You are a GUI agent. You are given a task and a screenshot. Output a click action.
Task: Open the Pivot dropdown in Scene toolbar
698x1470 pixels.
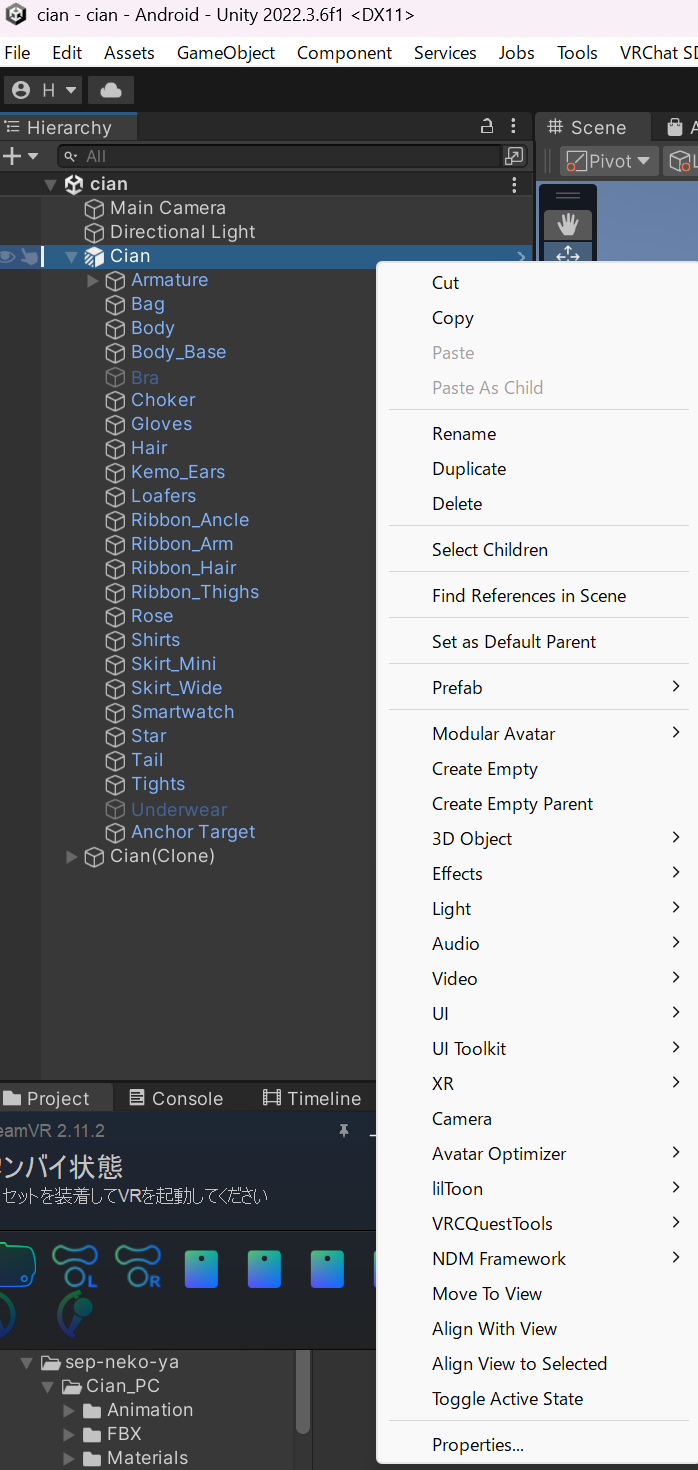[x=608, y=161]
